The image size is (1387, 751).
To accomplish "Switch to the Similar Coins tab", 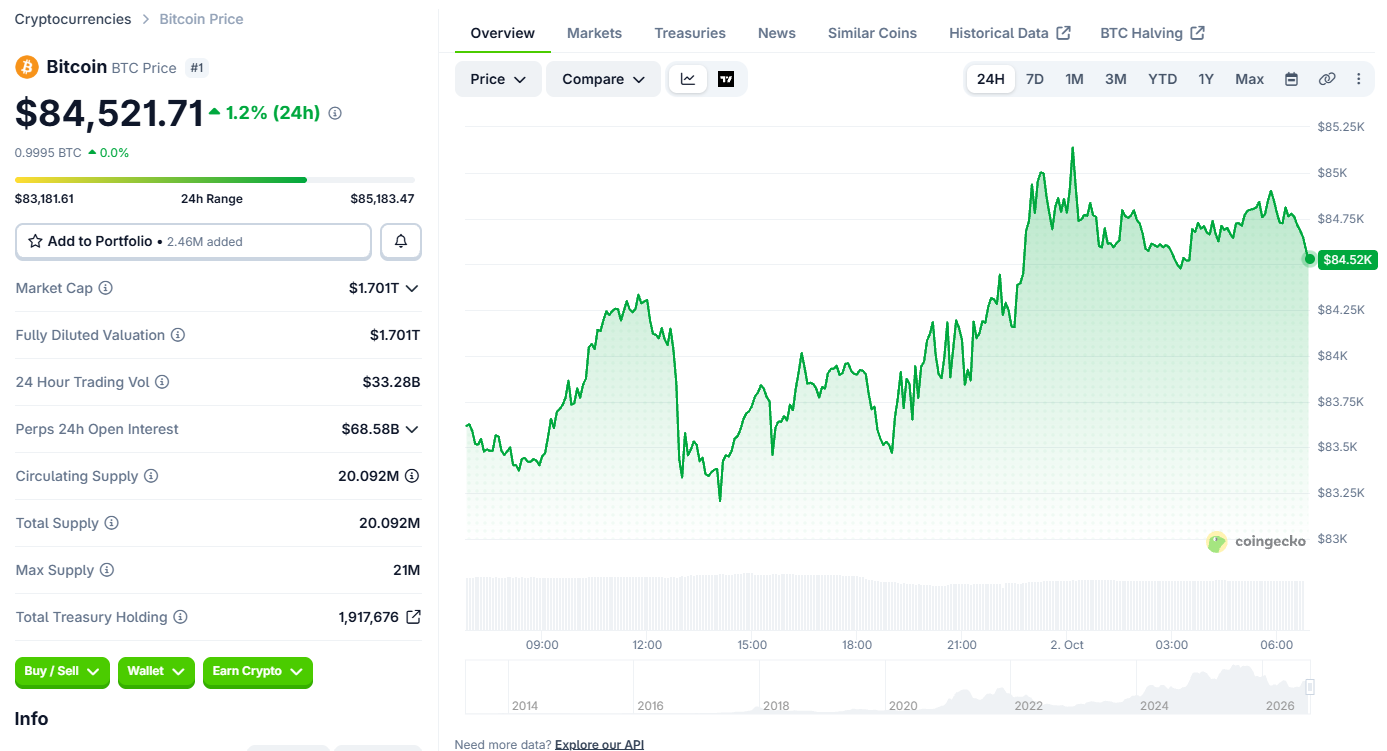I will (872, 33).
